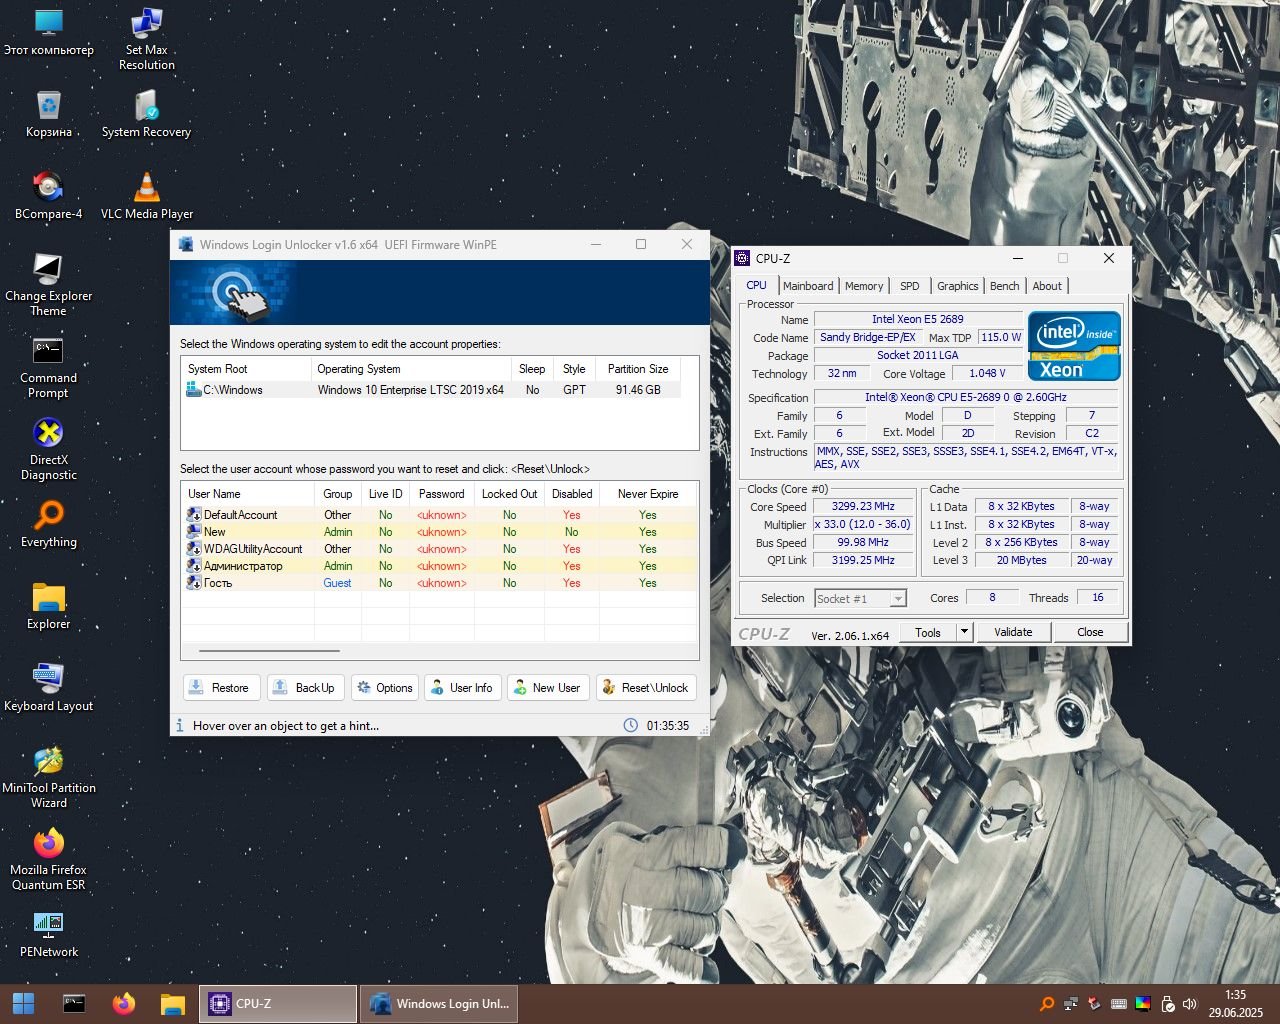Select the C:\Windows operating system row
Viewport: 1280px width, 1024px height.
[x=233, y=390]
